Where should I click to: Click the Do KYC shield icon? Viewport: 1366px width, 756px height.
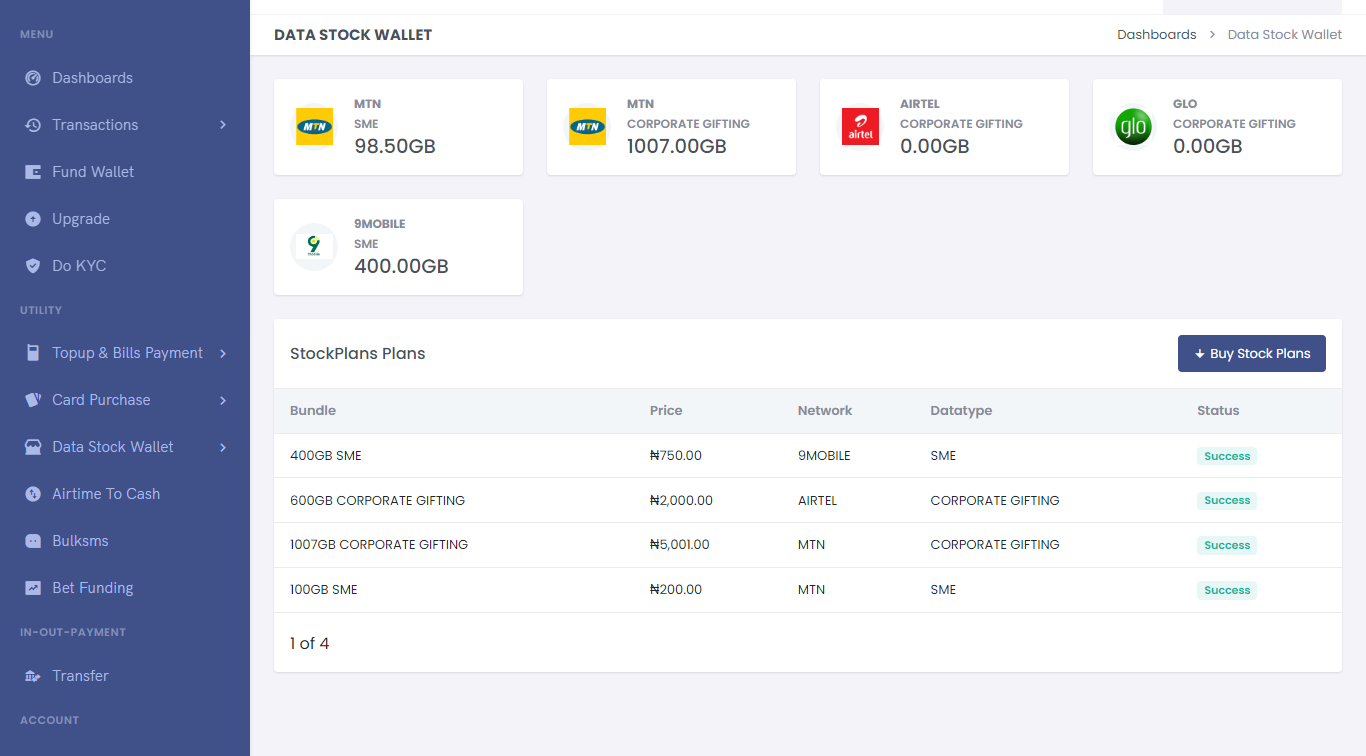point(33,266)
